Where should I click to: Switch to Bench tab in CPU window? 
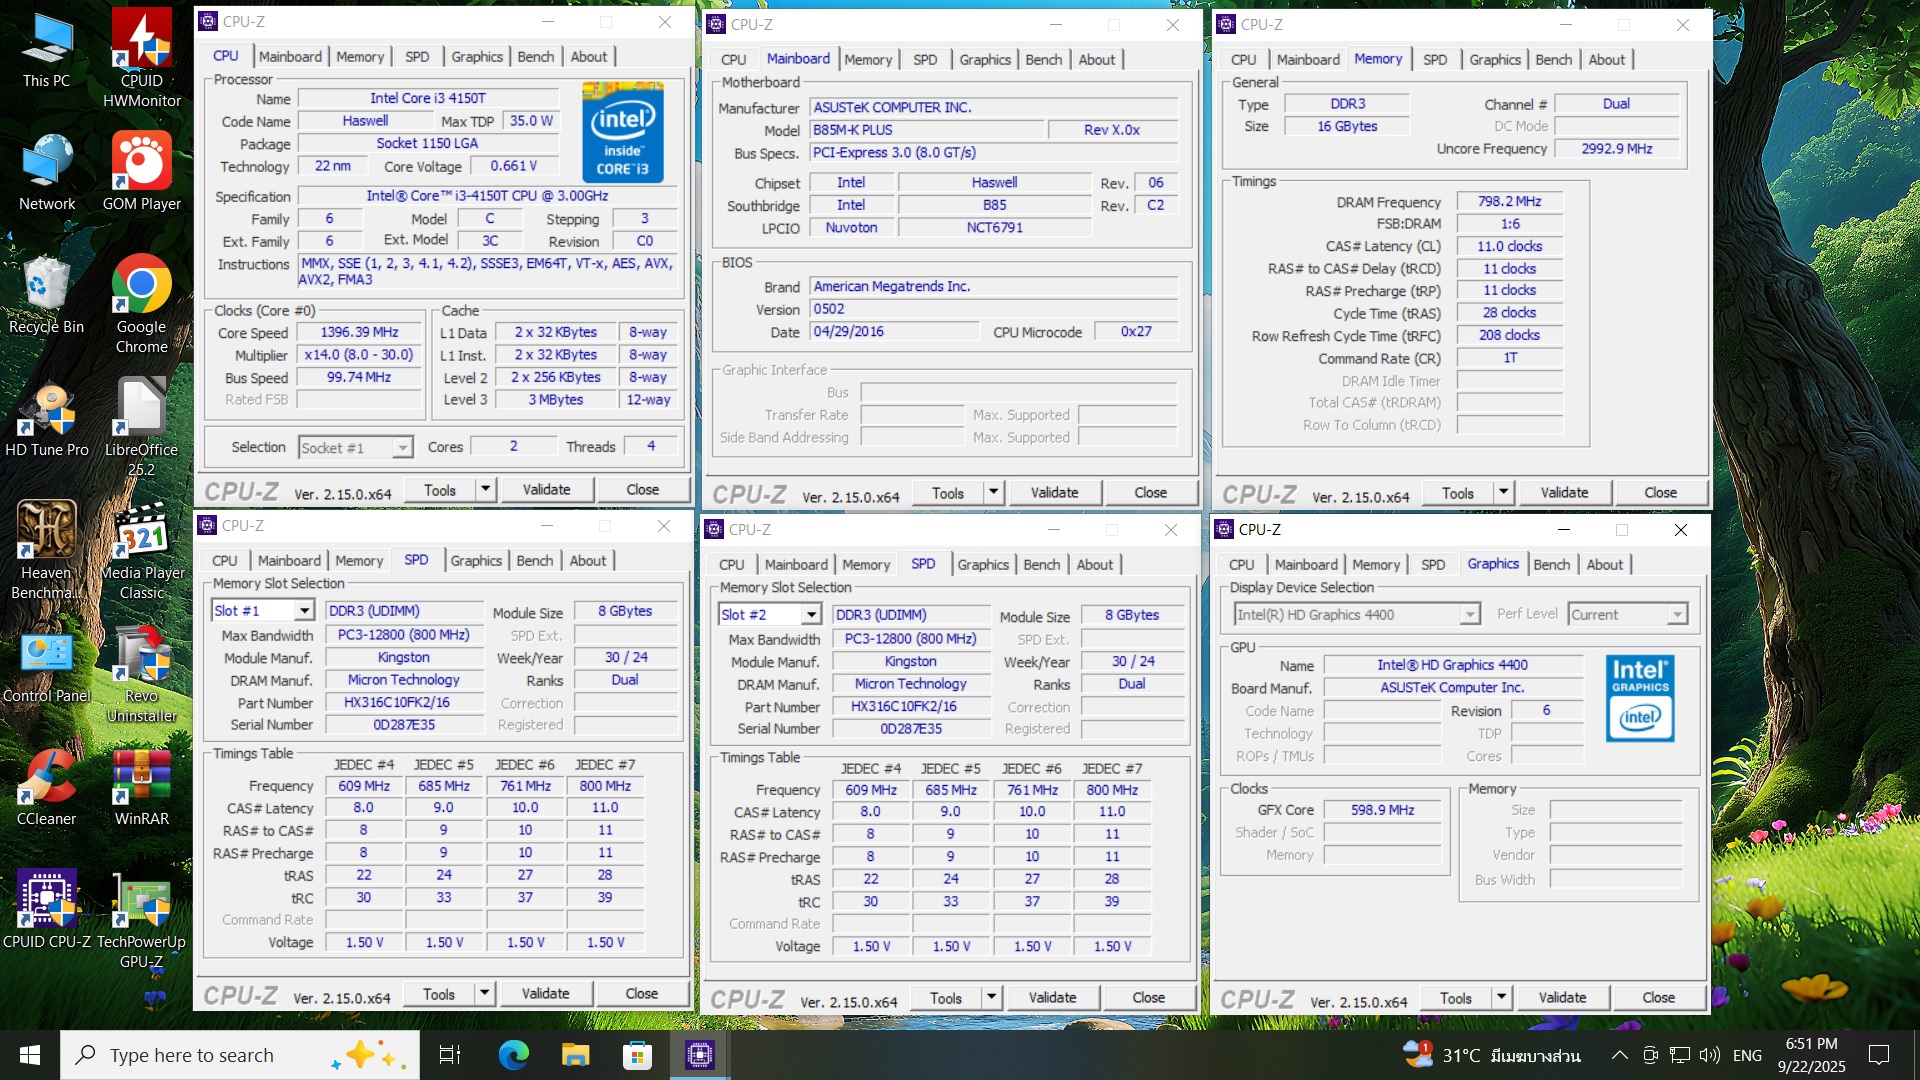click(535, 57)
